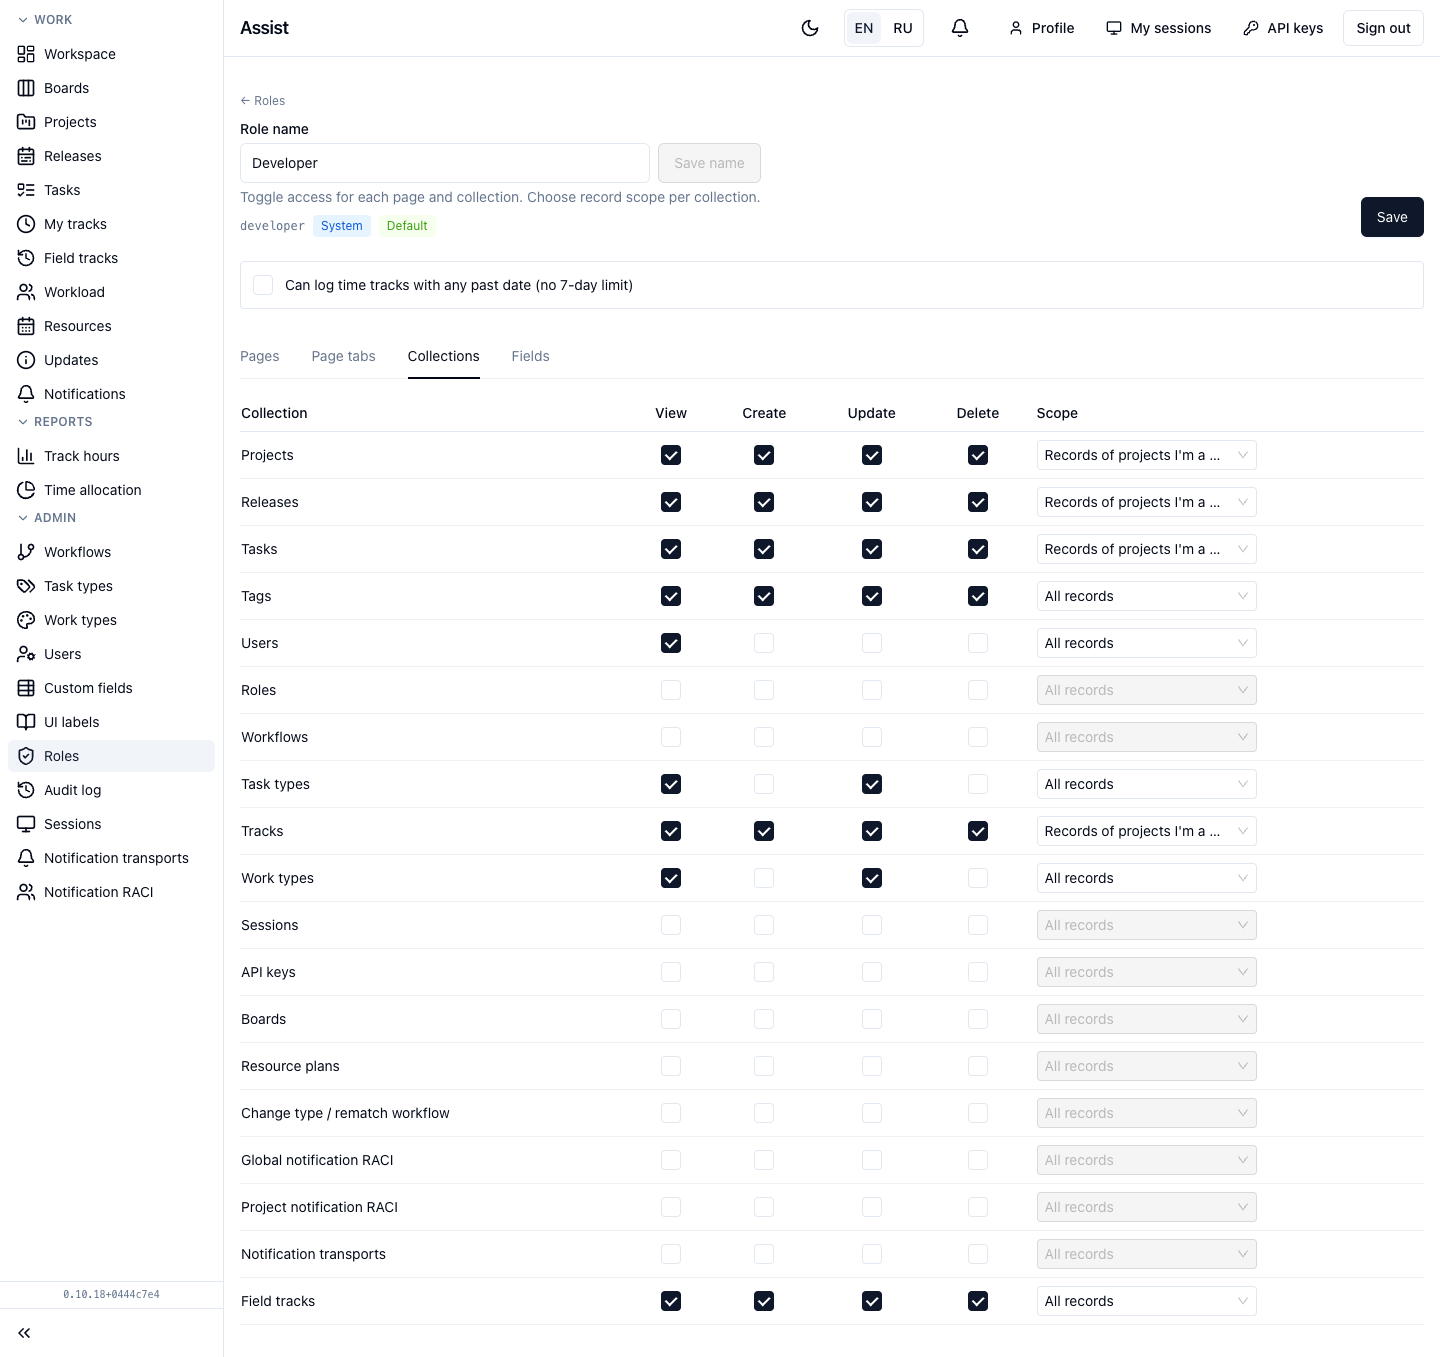Click the Sign out button
1440x1357 pixels.
pos(1383,28)
